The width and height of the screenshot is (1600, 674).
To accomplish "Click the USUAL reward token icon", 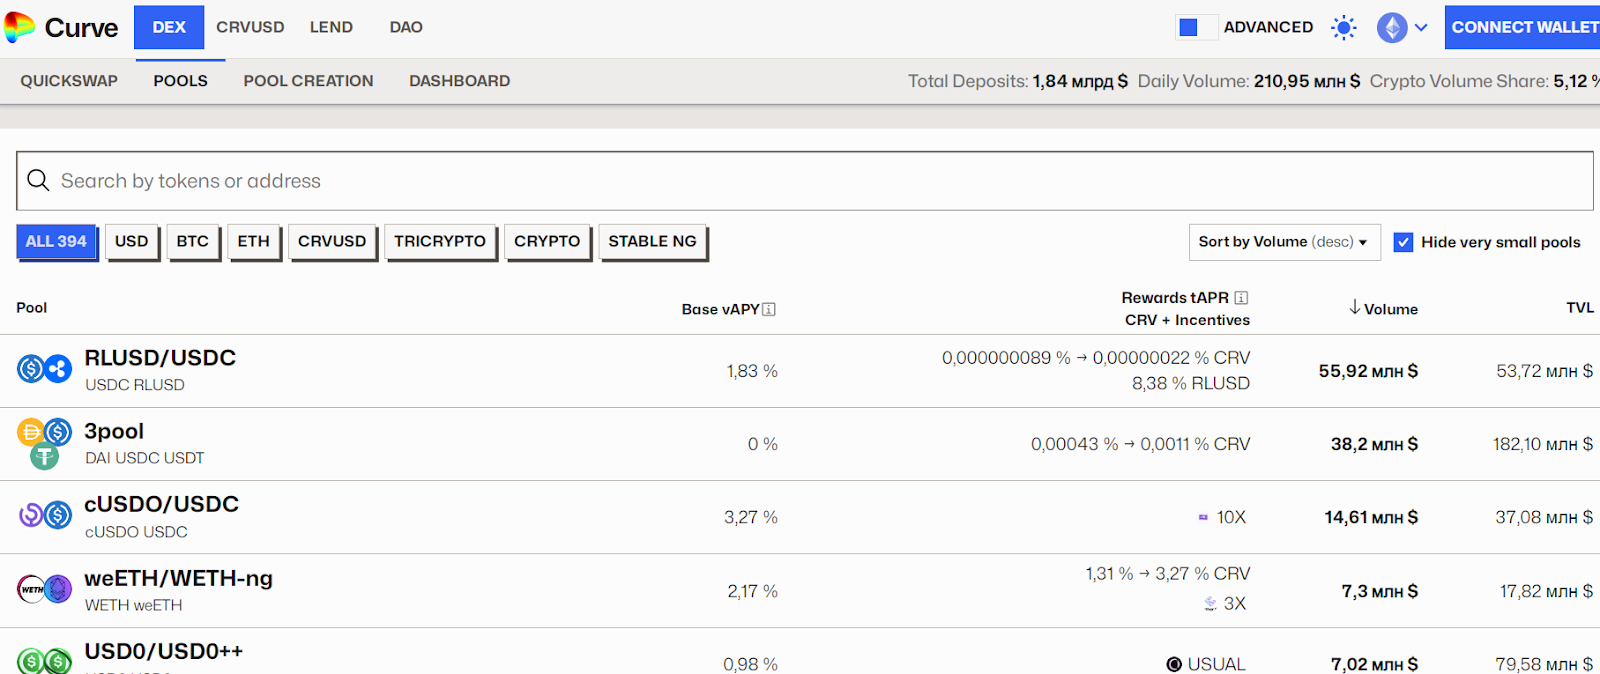I will point(1174,664).
